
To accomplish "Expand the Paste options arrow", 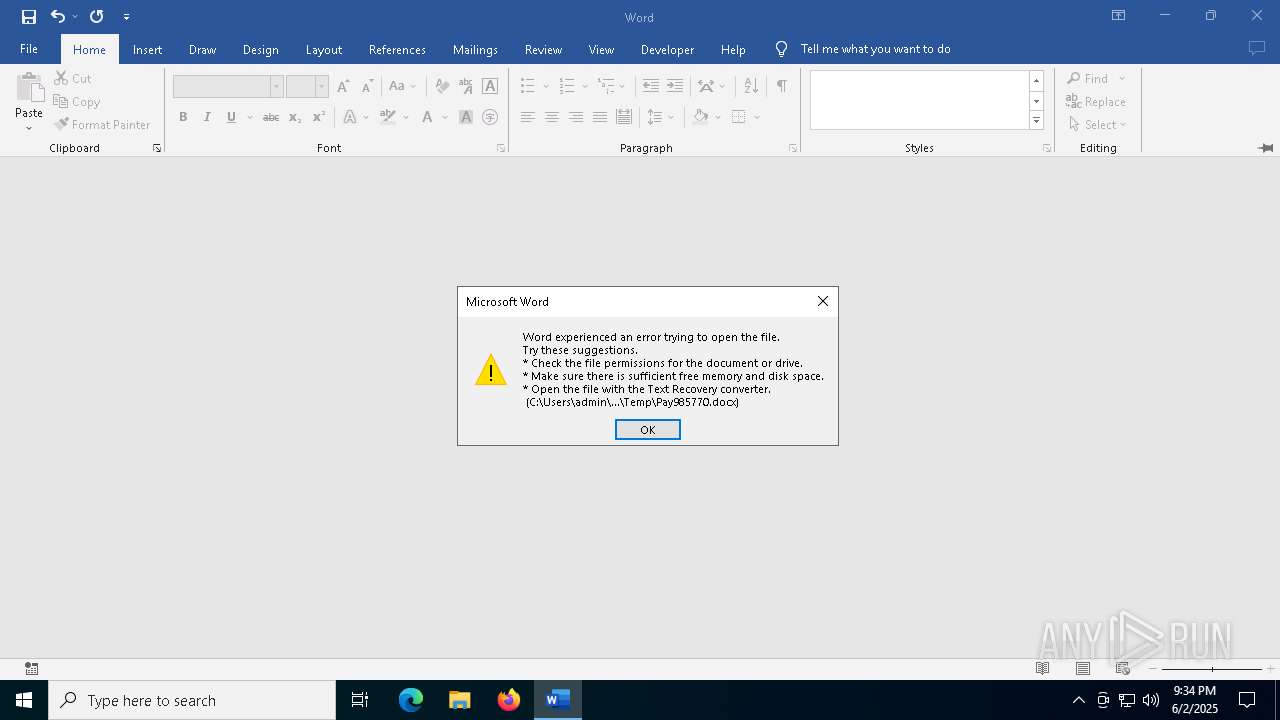I will [29, 128].
